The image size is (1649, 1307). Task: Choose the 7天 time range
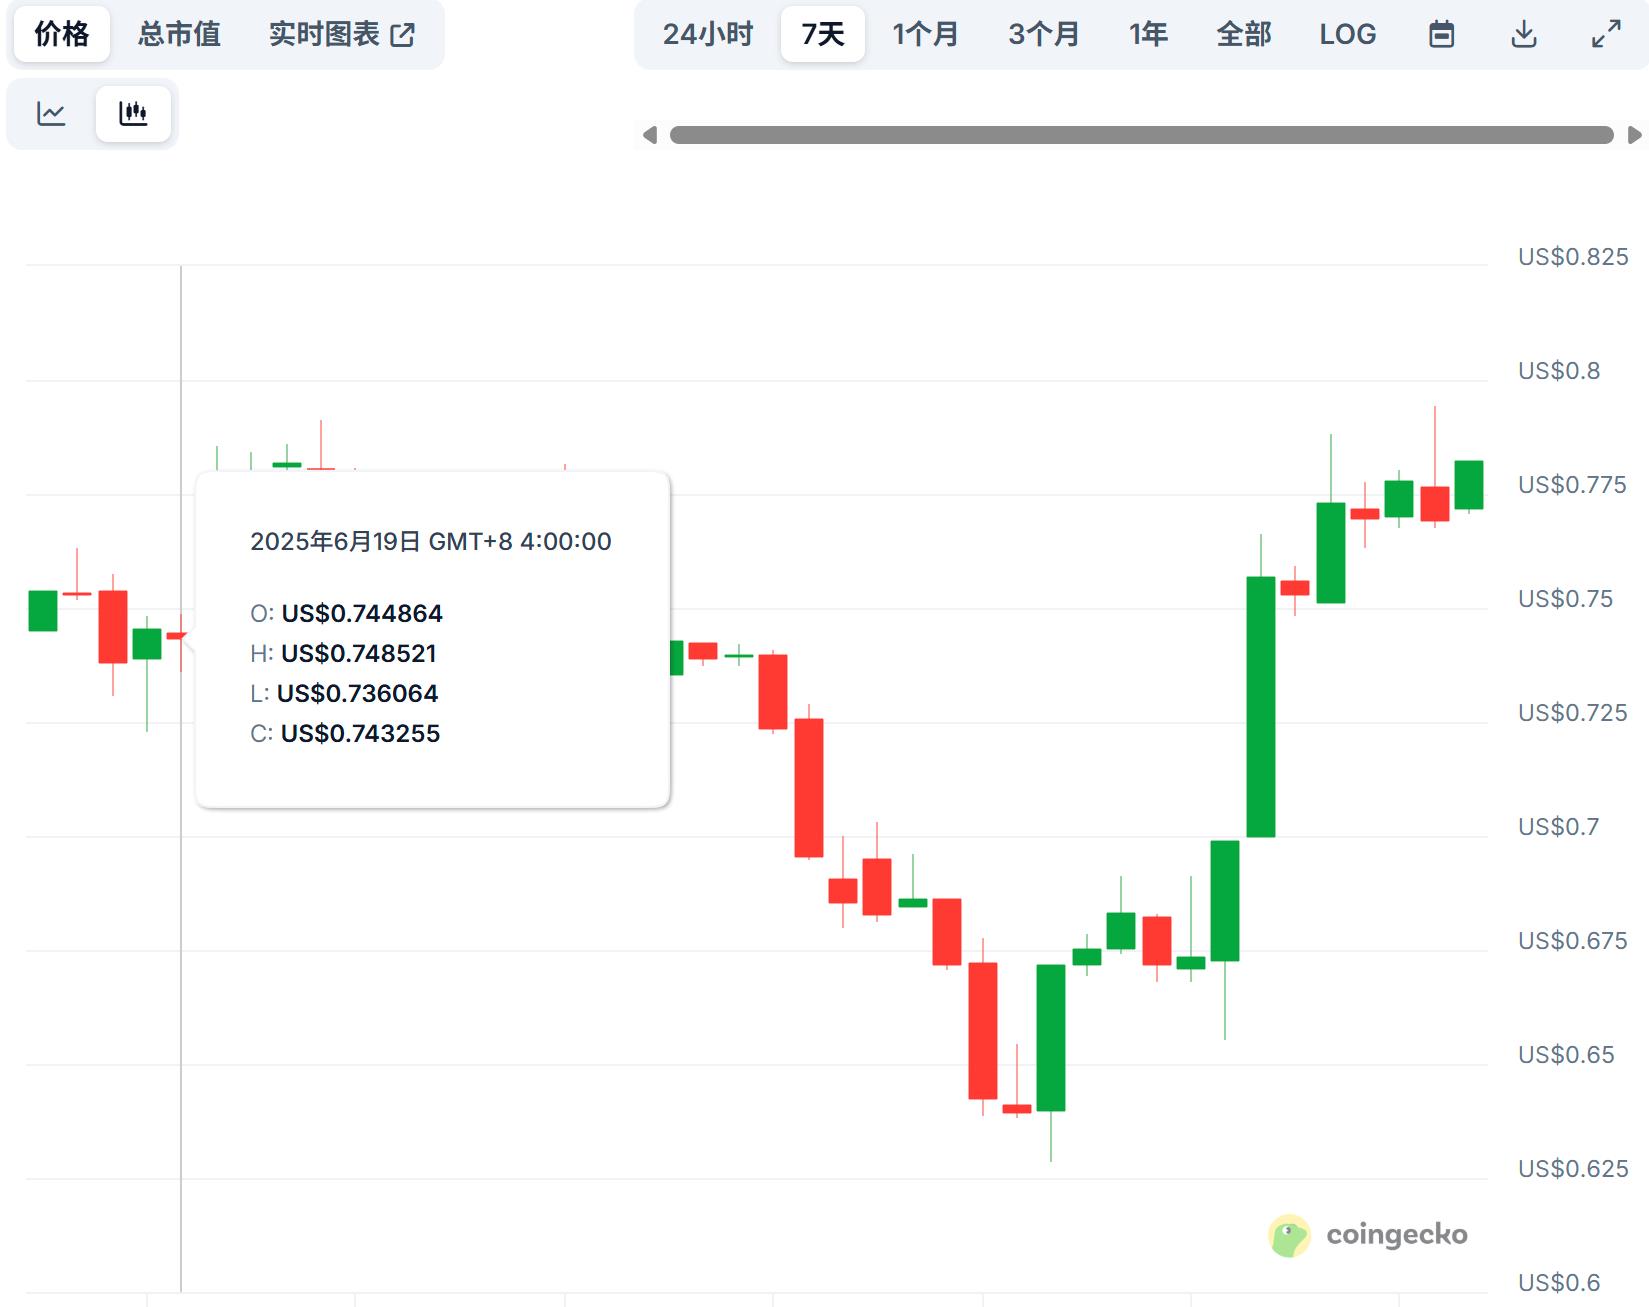(x=823, y=34)
